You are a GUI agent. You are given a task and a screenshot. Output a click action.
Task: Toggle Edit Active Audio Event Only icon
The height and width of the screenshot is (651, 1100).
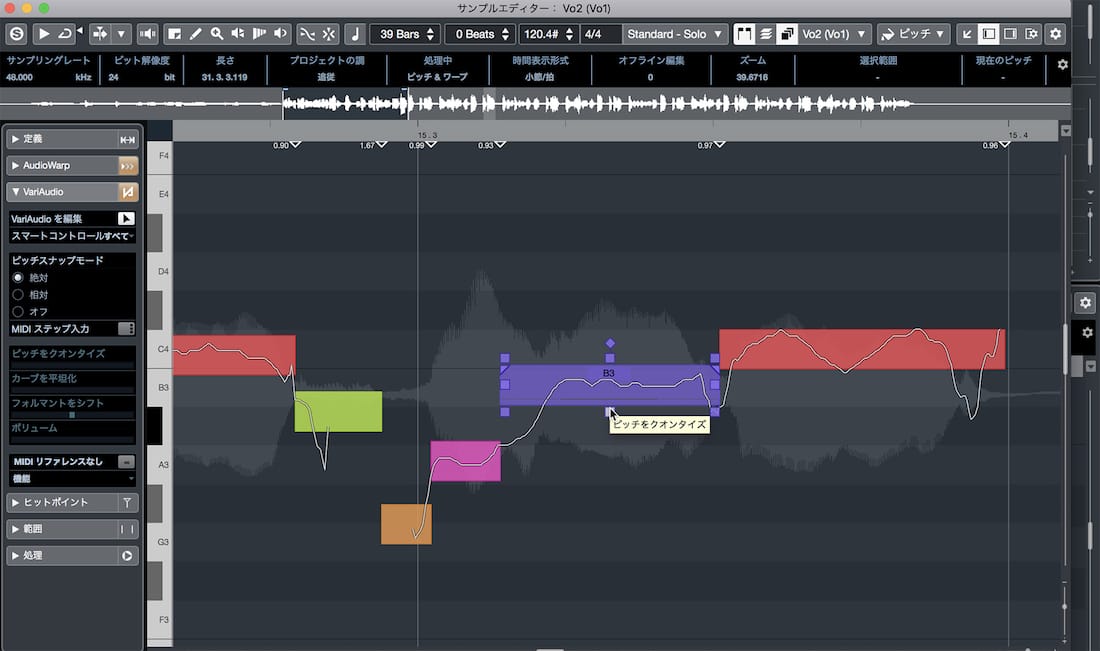(x=787, y=34)
